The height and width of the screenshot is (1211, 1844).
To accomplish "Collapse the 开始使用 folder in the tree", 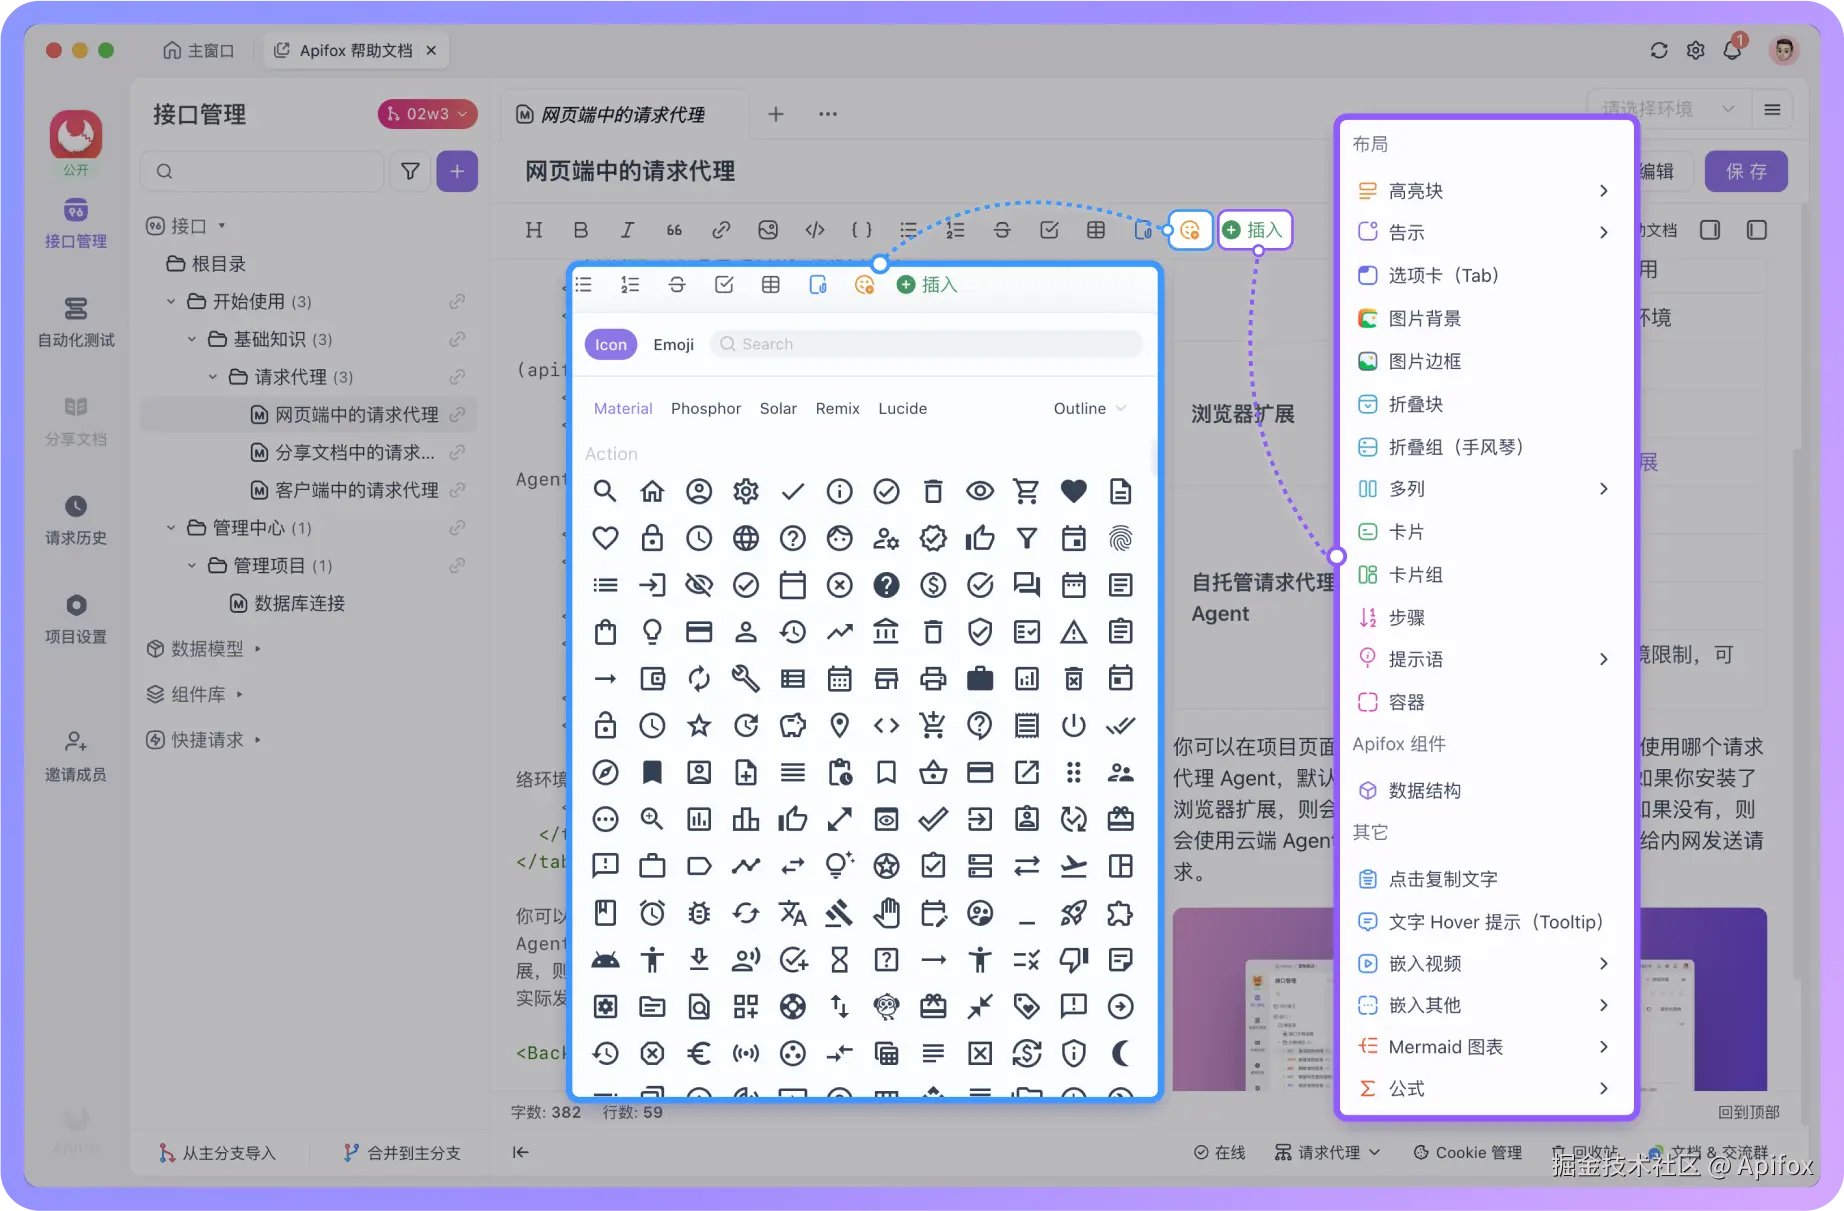I will 170,301.
